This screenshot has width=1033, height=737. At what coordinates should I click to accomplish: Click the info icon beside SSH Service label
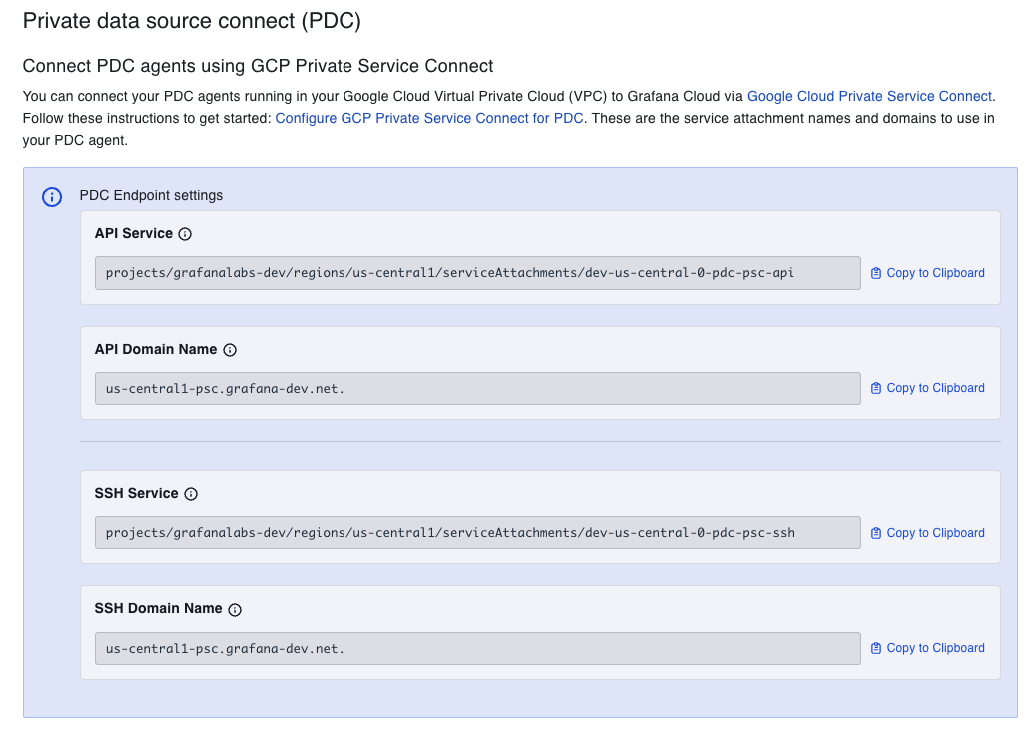pos(190,493)
